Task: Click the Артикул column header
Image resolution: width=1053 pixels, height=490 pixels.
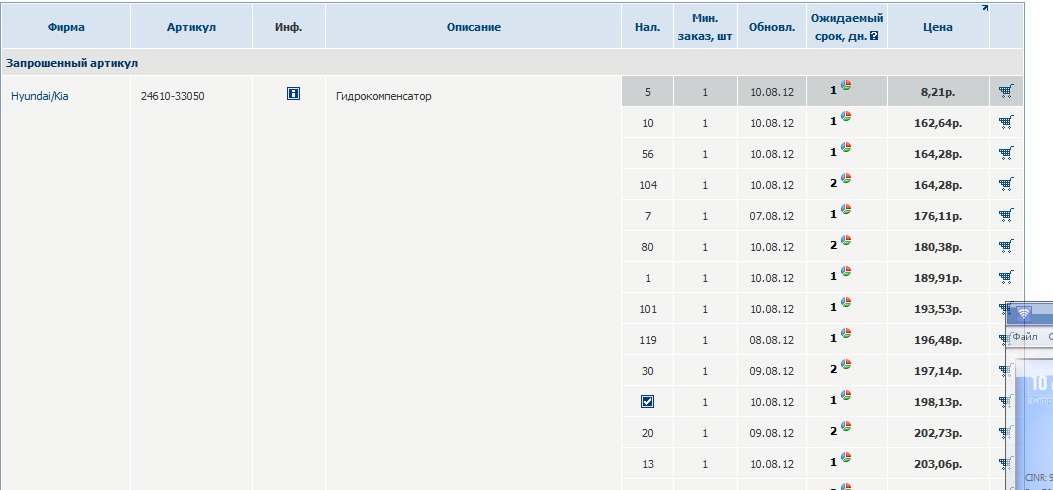Action: [191, 27]
